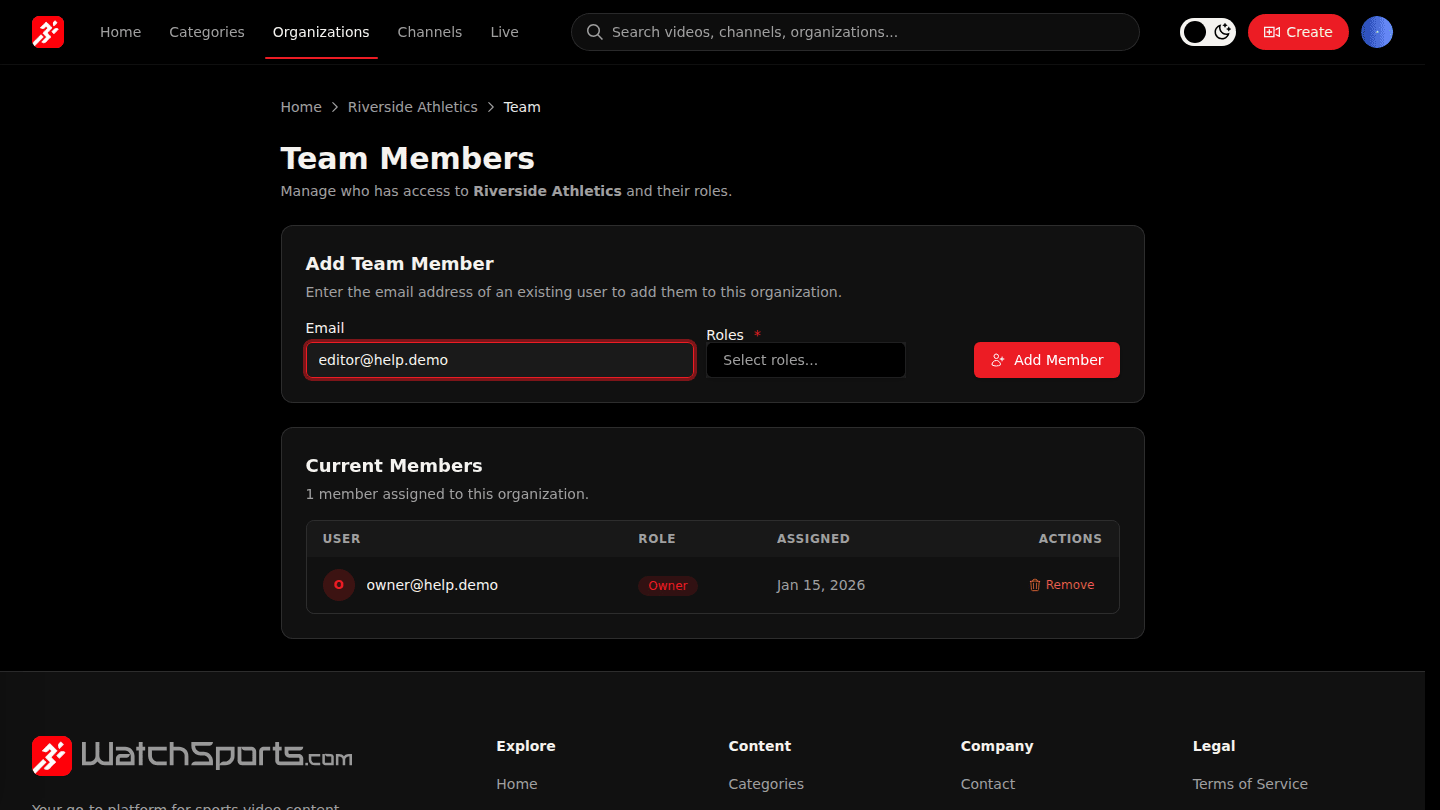Viewport: 1440px width, 810px height.
Task: Remove owner@help.demo from the team
Action: click(1062, 585)
